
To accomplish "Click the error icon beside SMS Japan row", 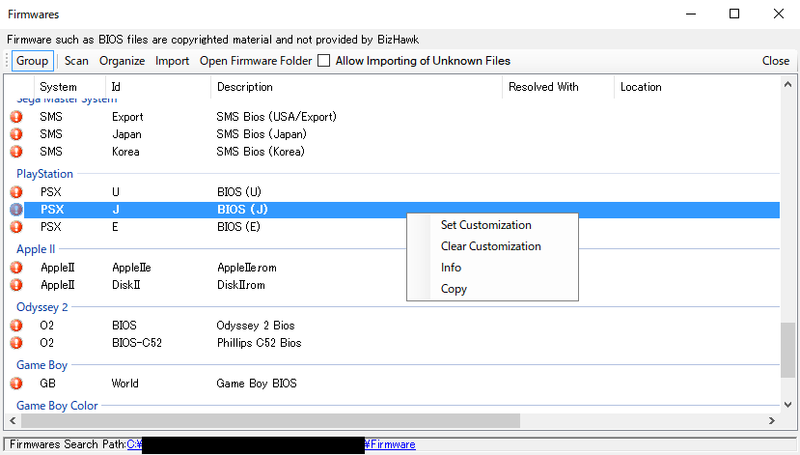I will [x=16, y=134].
